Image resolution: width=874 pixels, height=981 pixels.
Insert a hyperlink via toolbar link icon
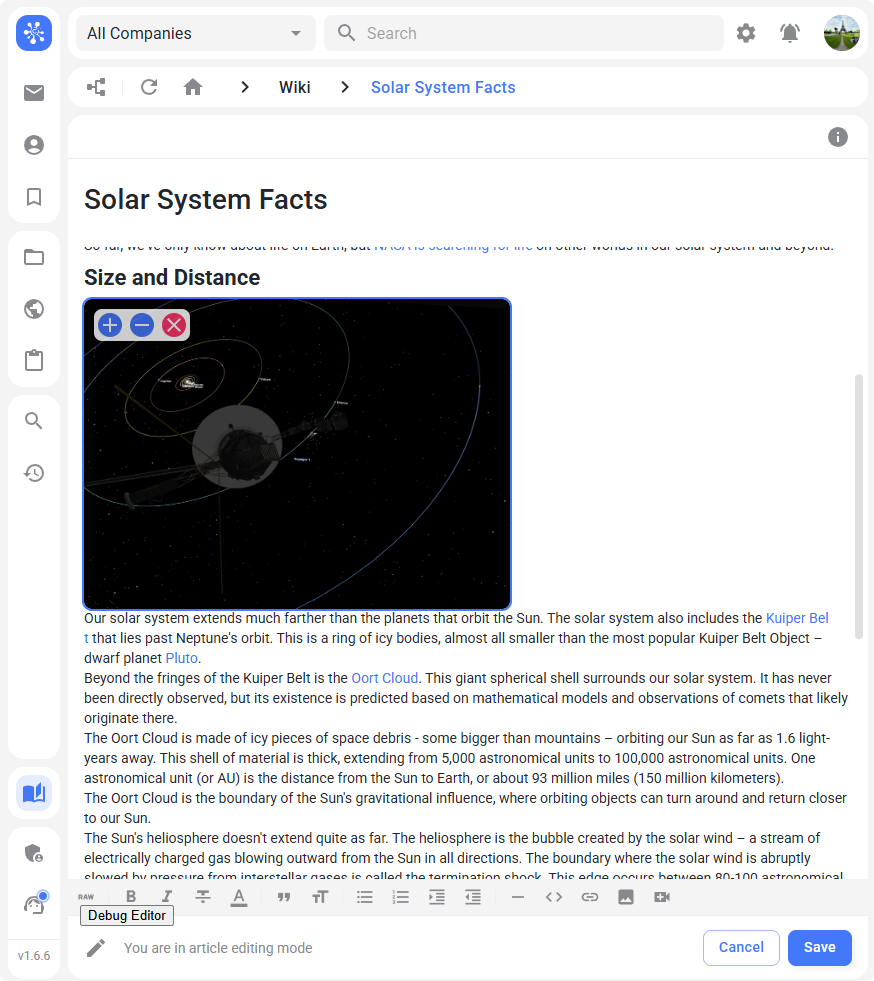tap(590, 897)
